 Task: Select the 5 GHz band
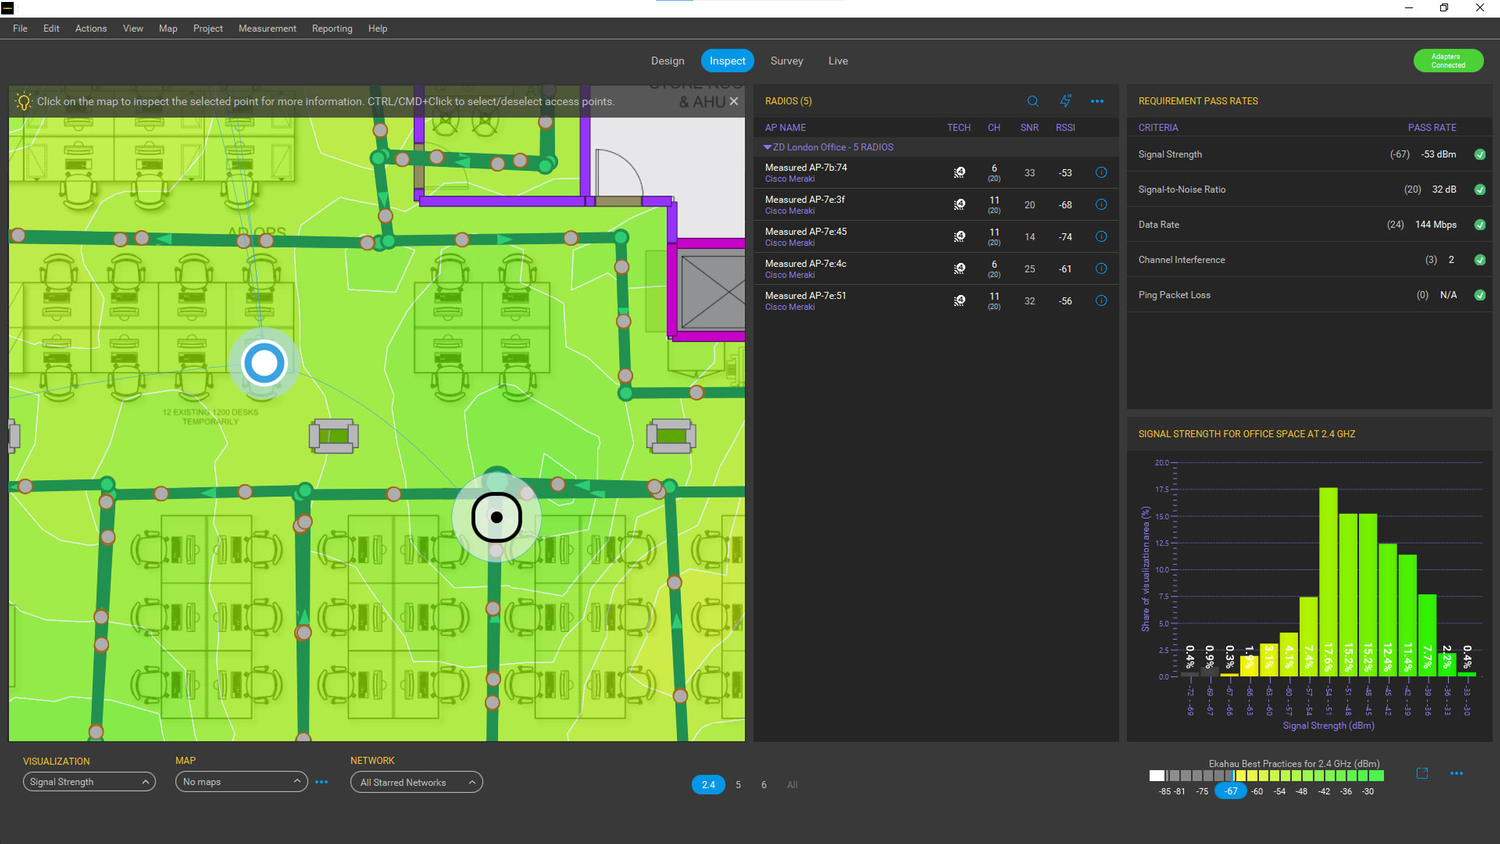coord(738,784)
